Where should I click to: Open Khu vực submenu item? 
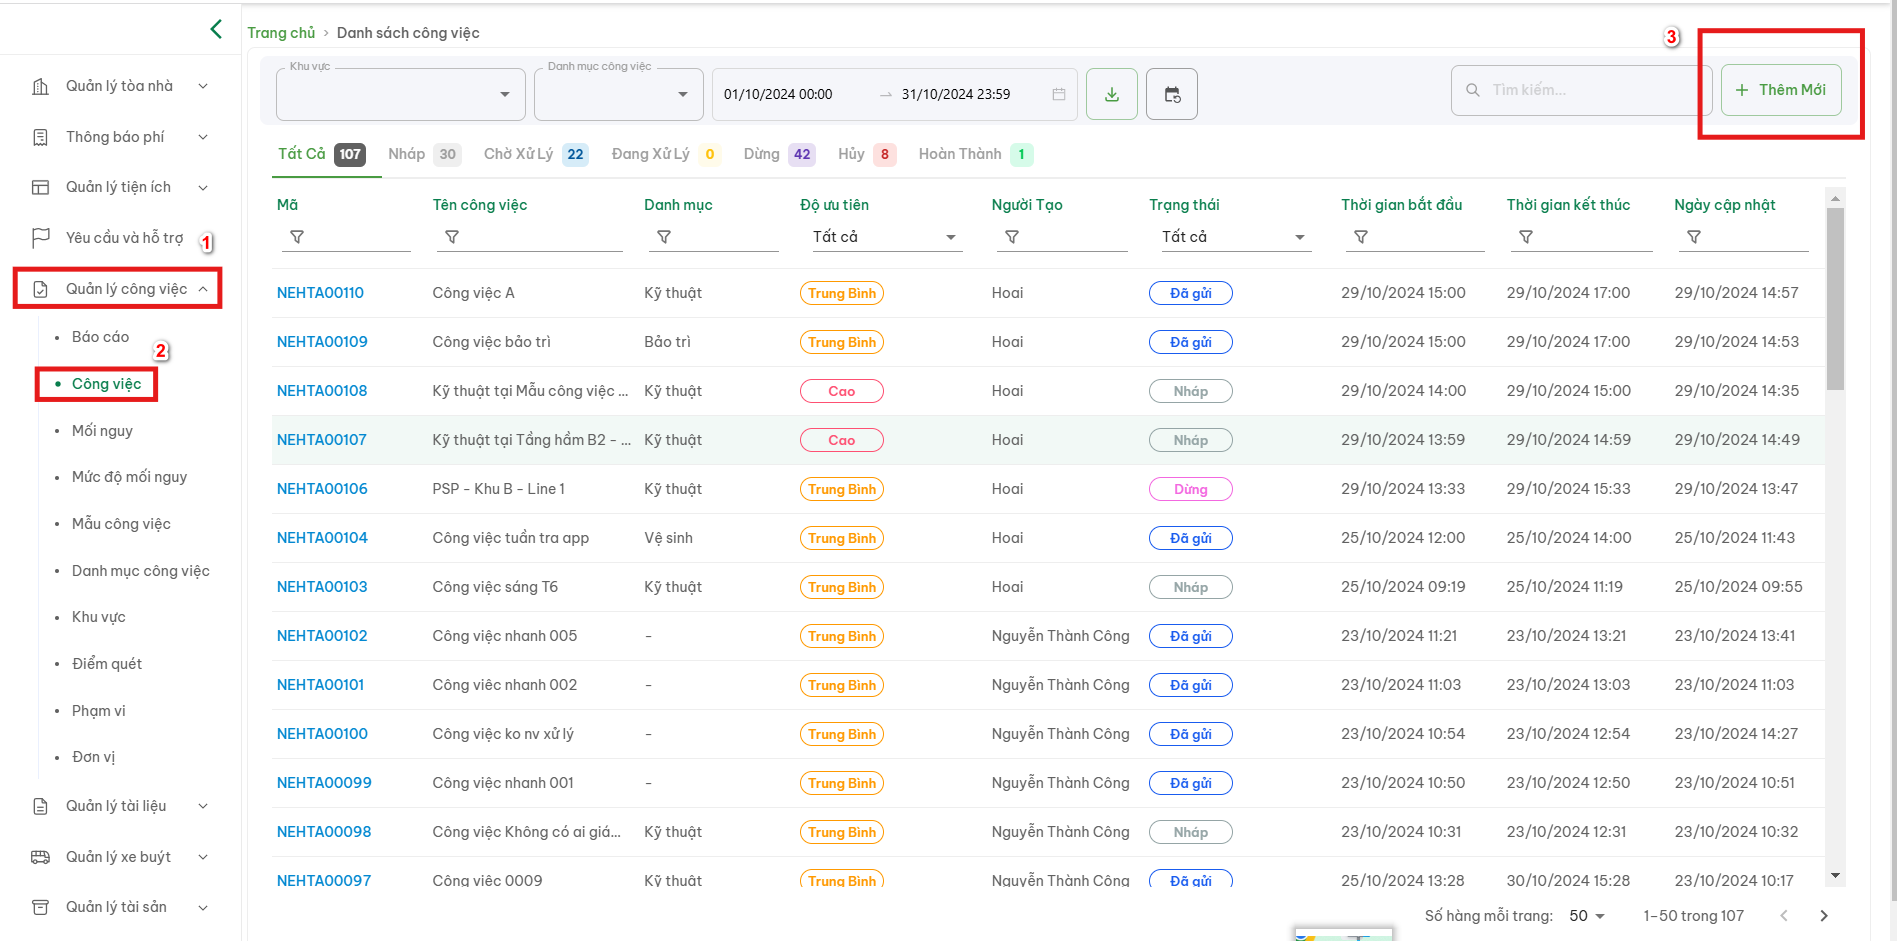99,617
